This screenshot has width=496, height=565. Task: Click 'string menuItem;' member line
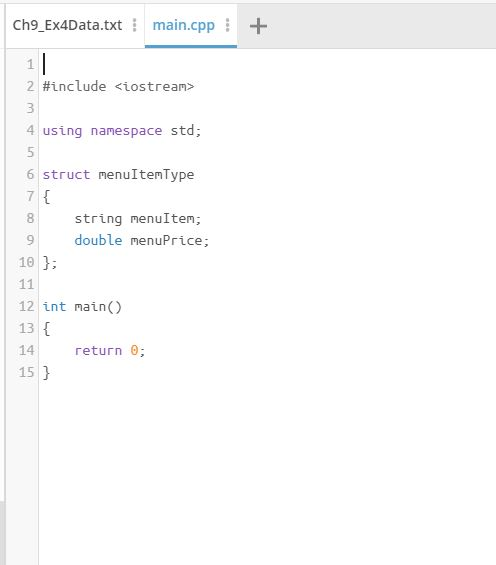tap(138, 218)
